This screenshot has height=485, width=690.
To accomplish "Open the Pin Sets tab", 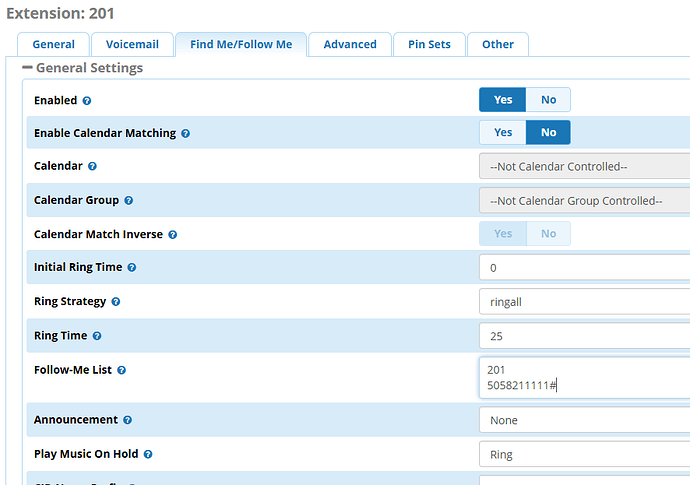I will tap(429, 44).
